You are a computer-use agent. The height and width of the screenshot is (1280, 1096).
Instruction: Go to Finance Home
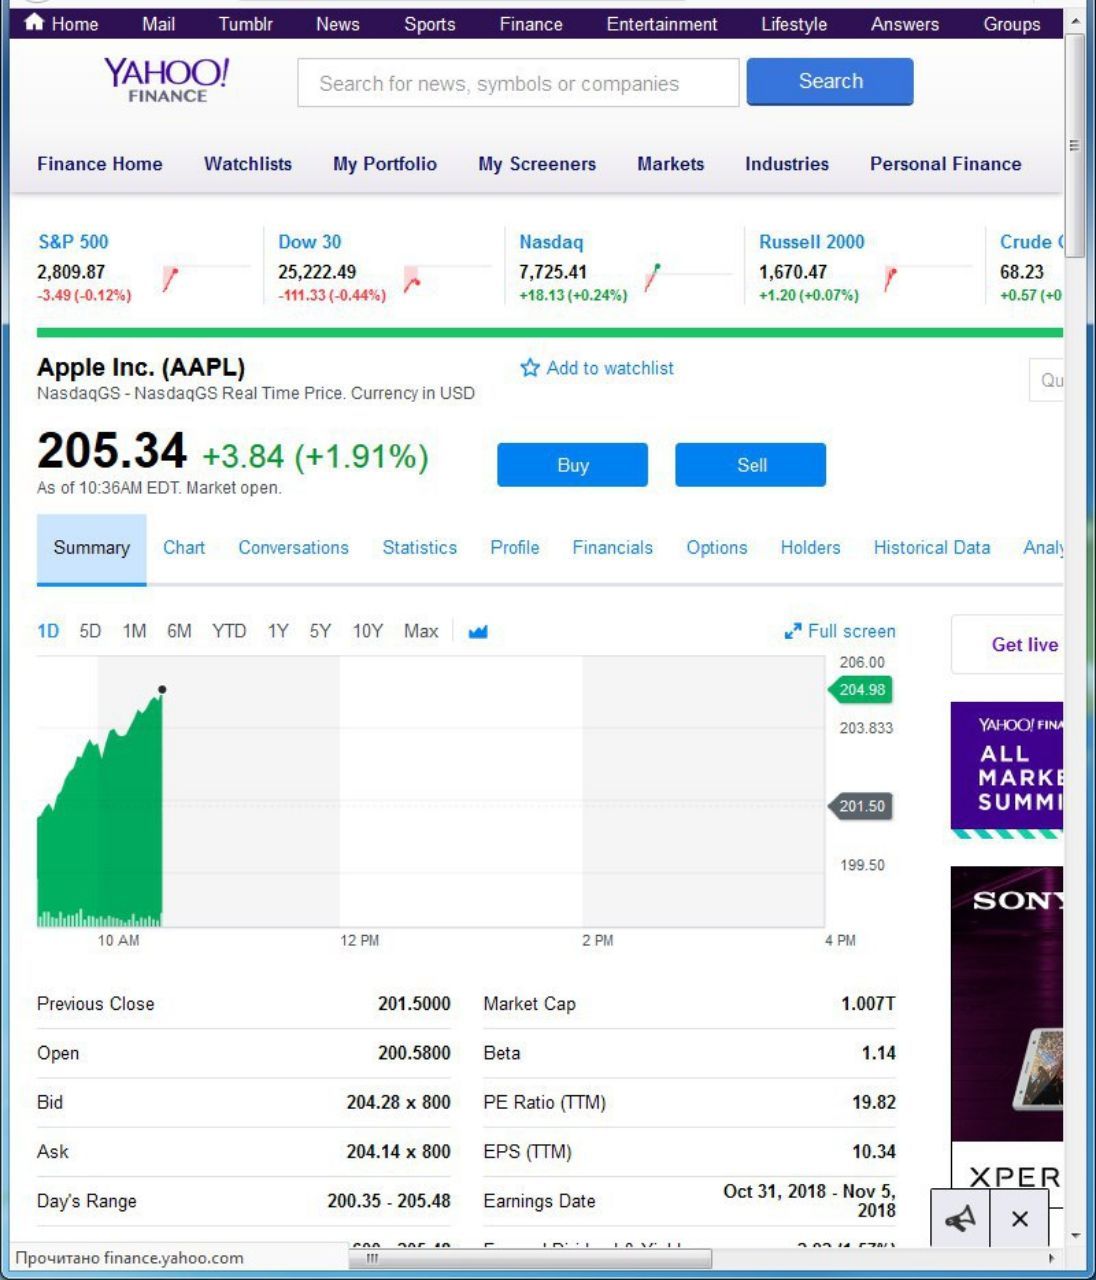pyautogui.click(x=99, y=164)
